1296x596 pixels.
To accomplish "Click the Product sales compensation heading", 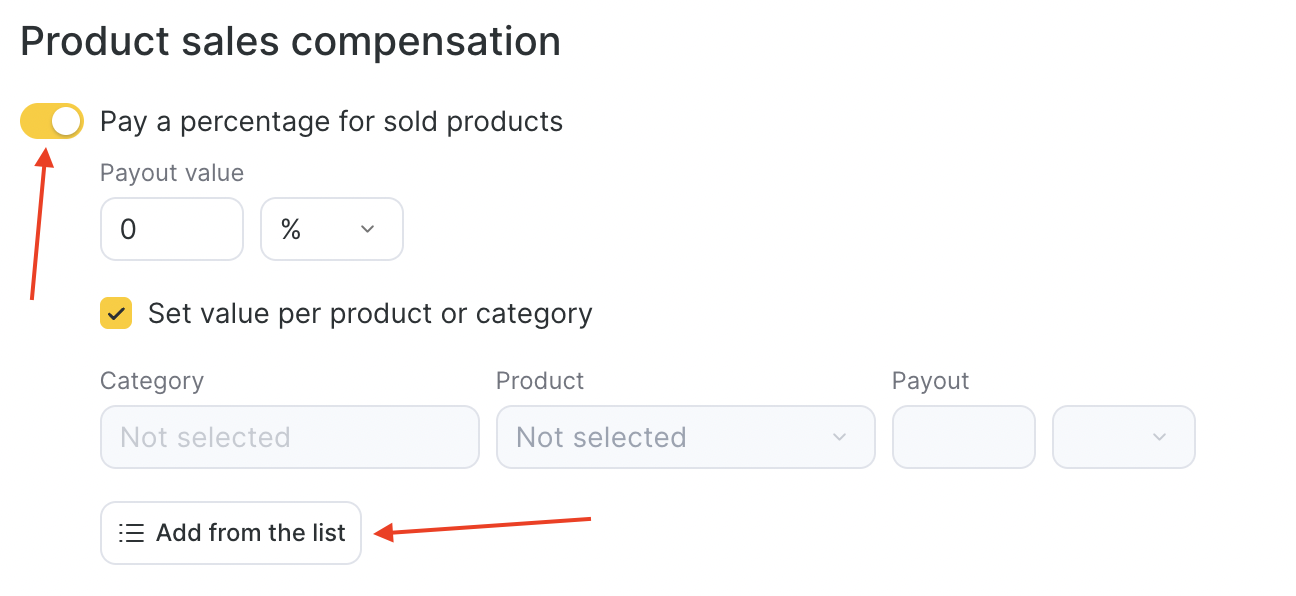I will [x=290, y=42].
